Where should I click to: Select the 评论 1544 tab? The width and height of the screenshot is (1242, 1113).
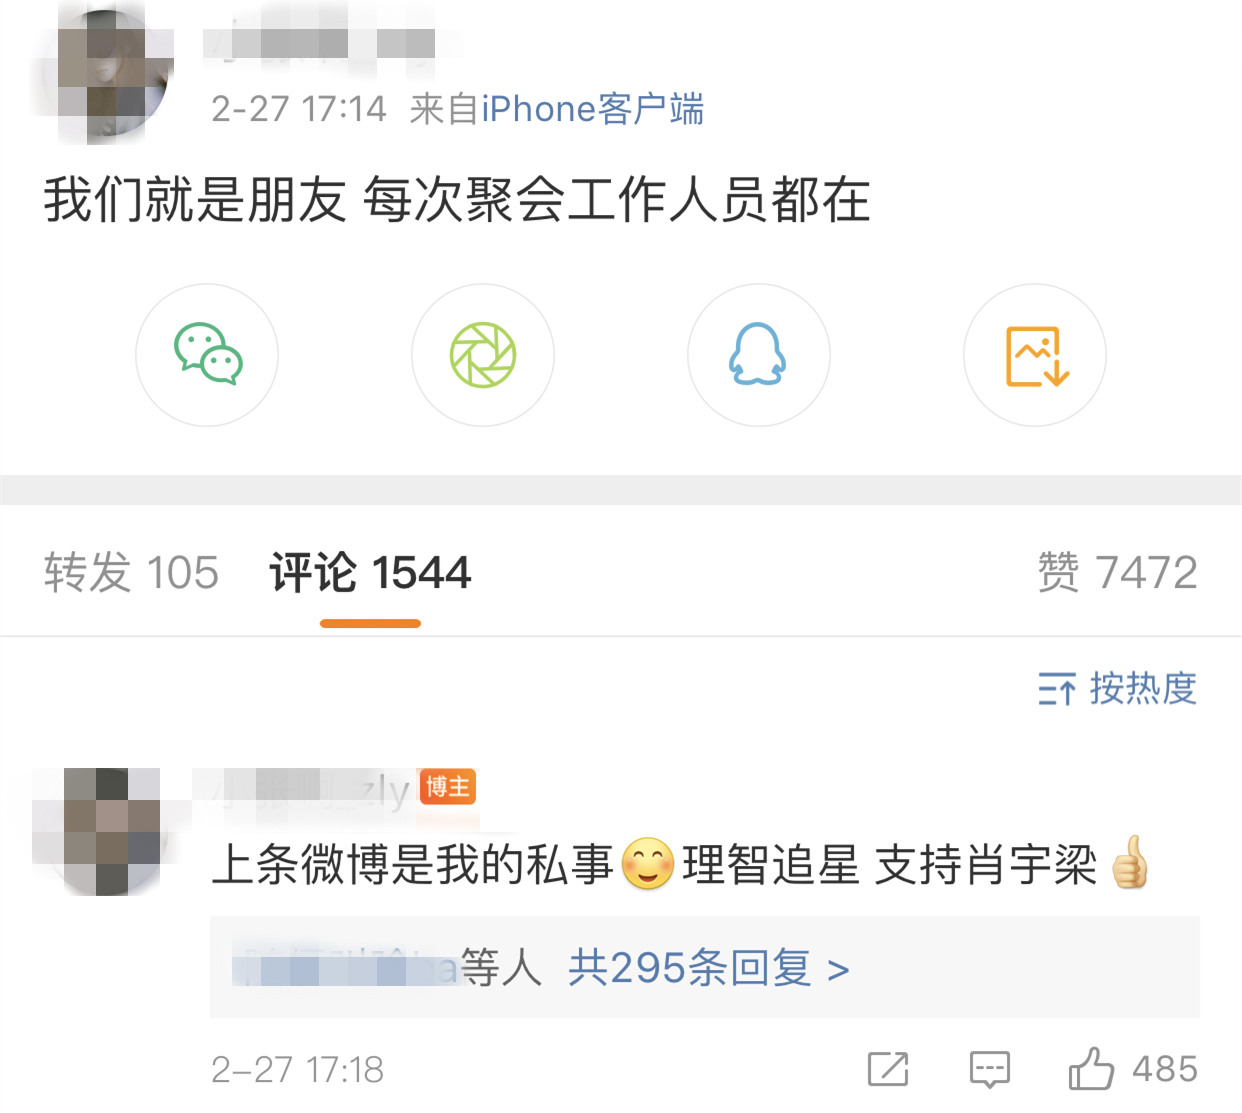(x=370, y=573)
